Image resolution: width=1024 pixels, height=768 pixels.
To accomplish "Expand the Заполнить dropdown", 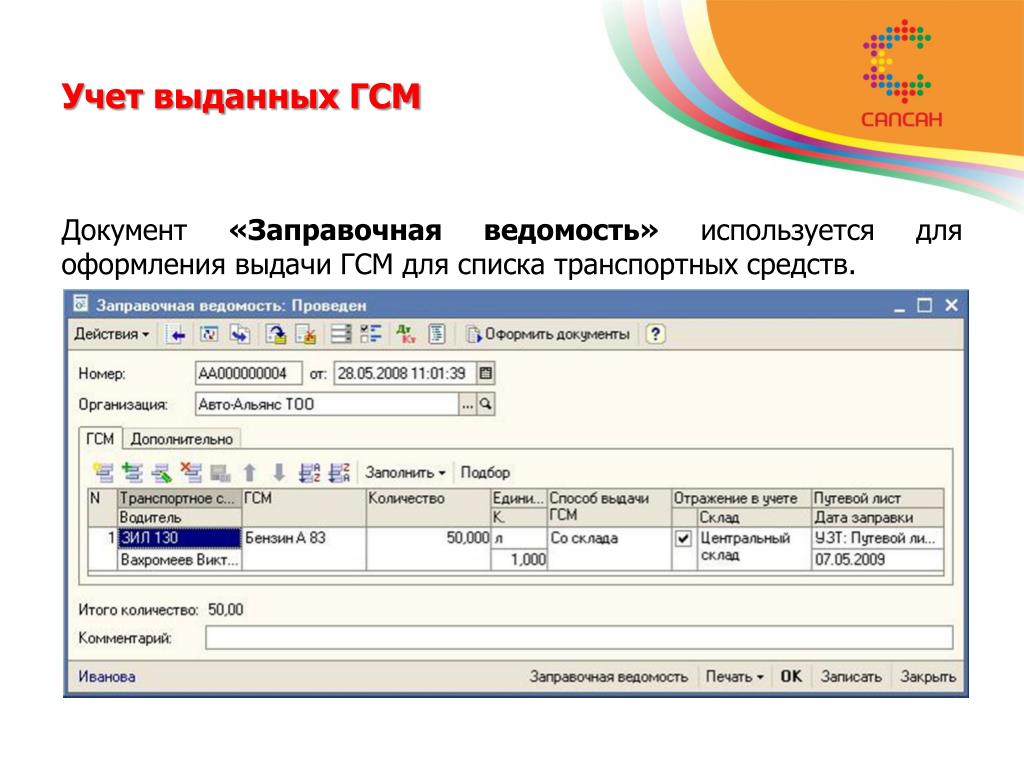I will click(405, 472).
